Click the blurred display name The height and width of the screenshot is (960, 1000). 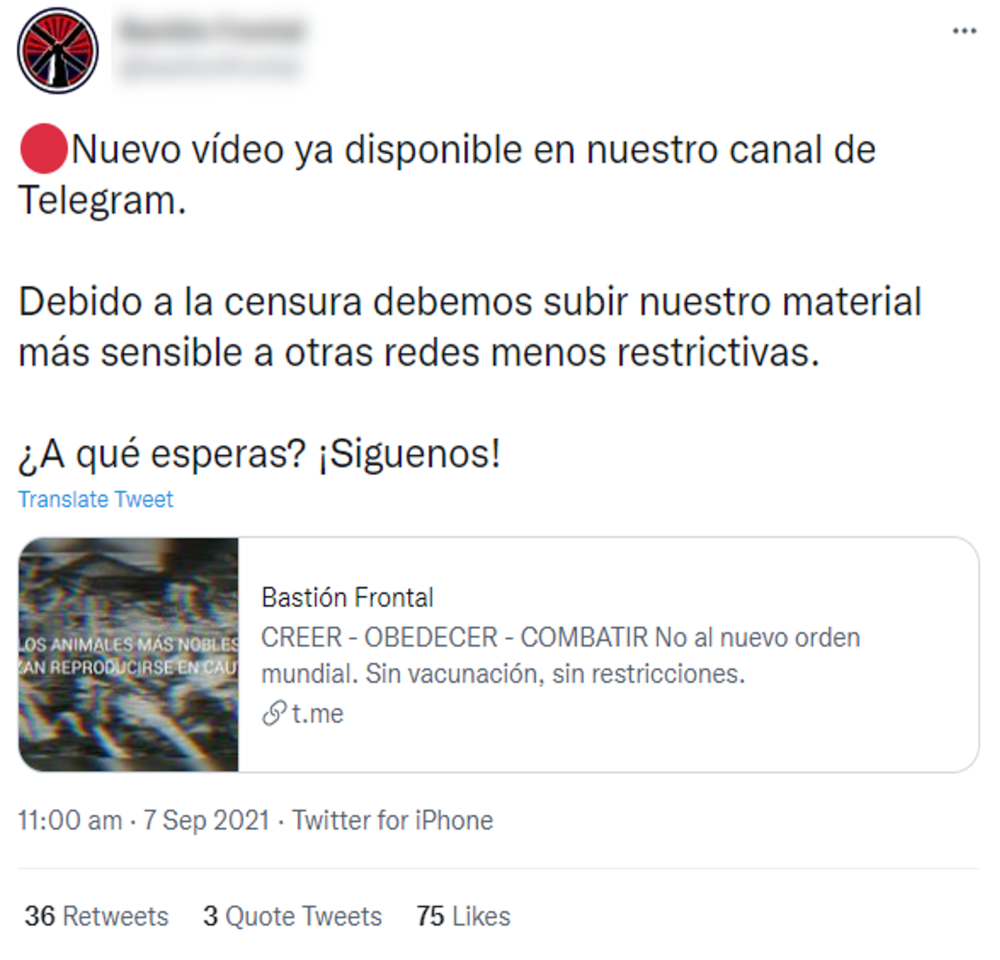tap(212, 30)
